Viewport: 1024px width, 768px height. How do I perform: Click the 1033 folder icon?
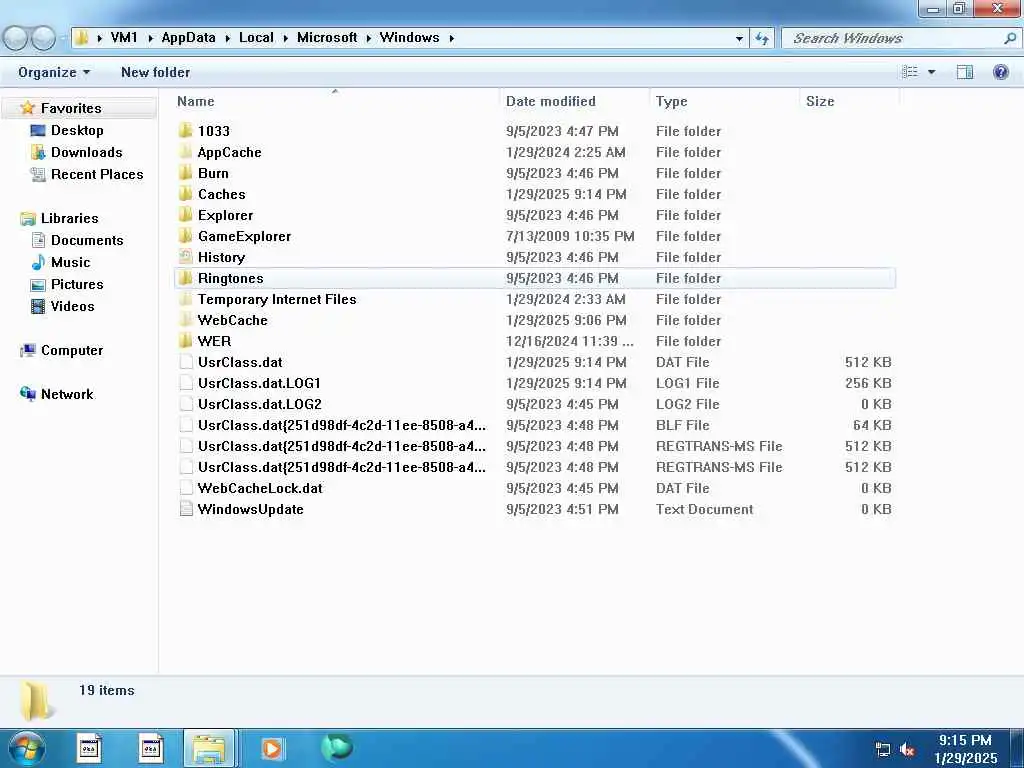[186, 130]
